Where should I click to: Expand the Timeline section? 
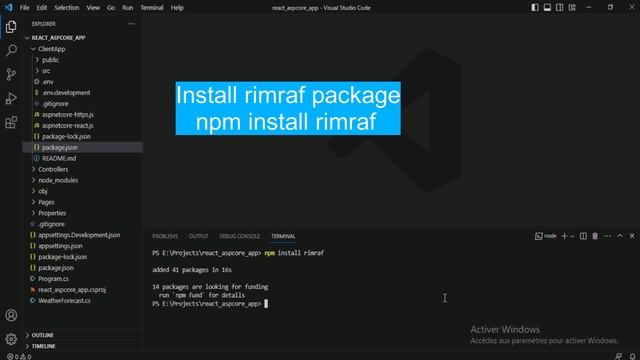click(x=82, y=346)
